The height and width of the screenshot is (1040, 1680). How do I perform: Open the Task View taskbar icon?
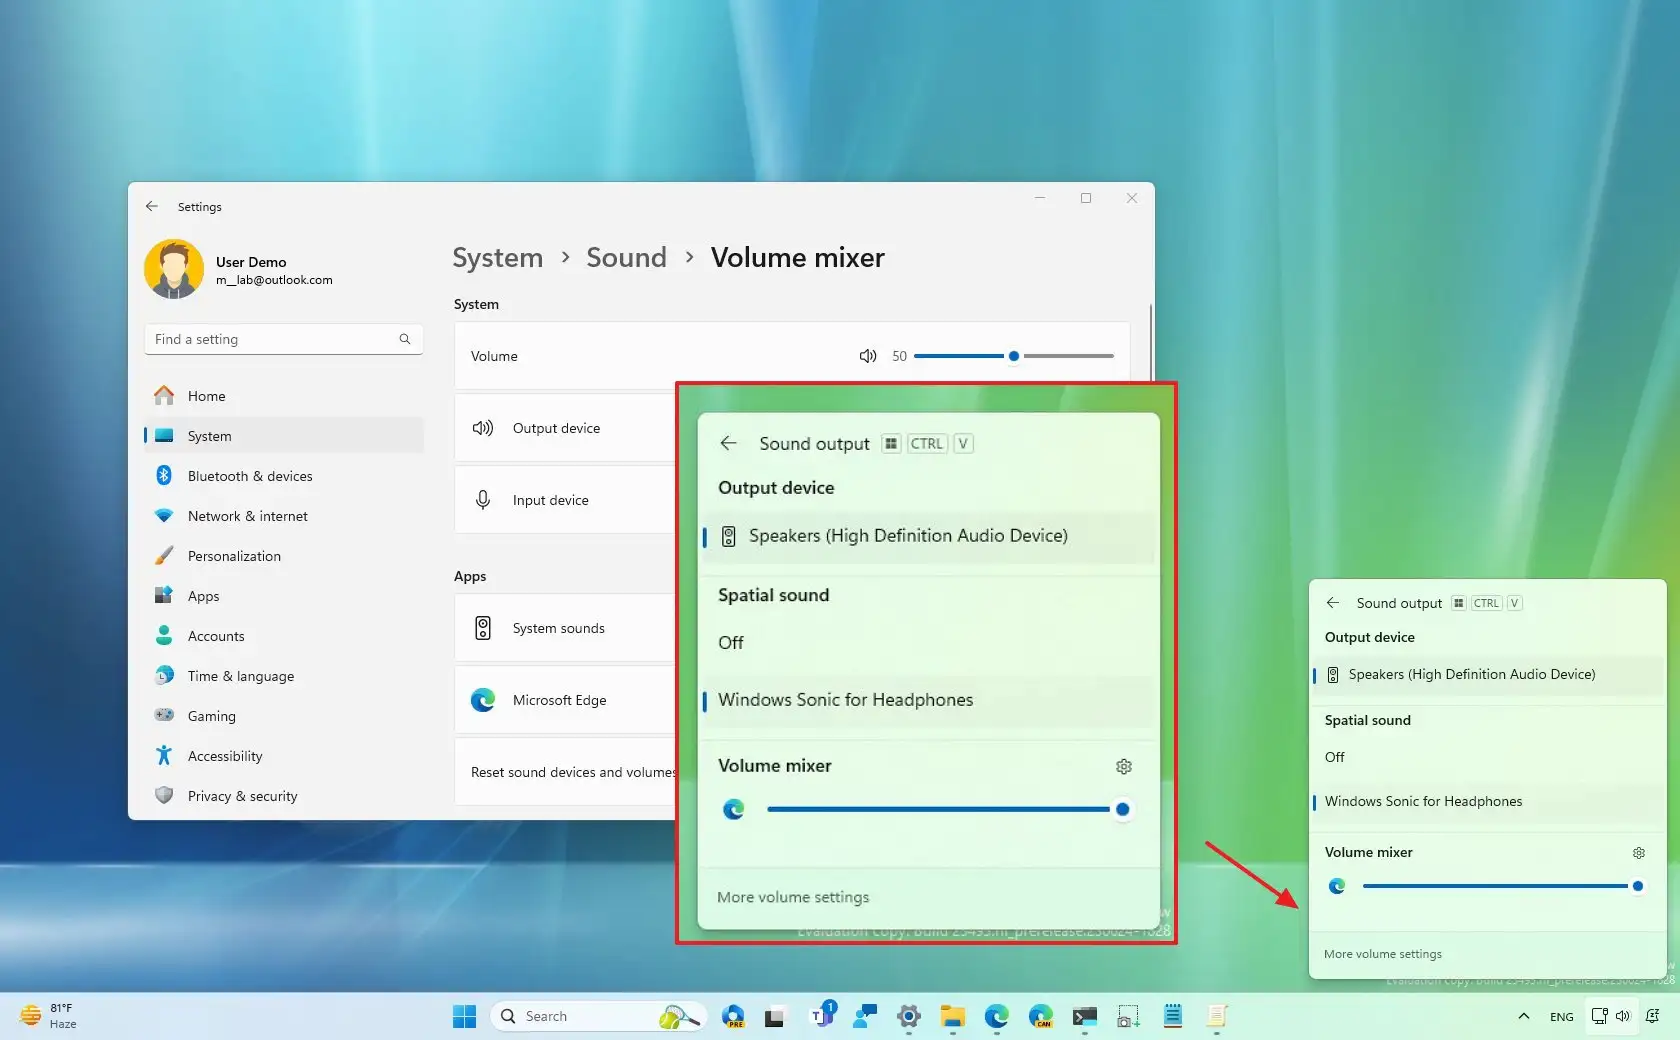pos(775,1017)
